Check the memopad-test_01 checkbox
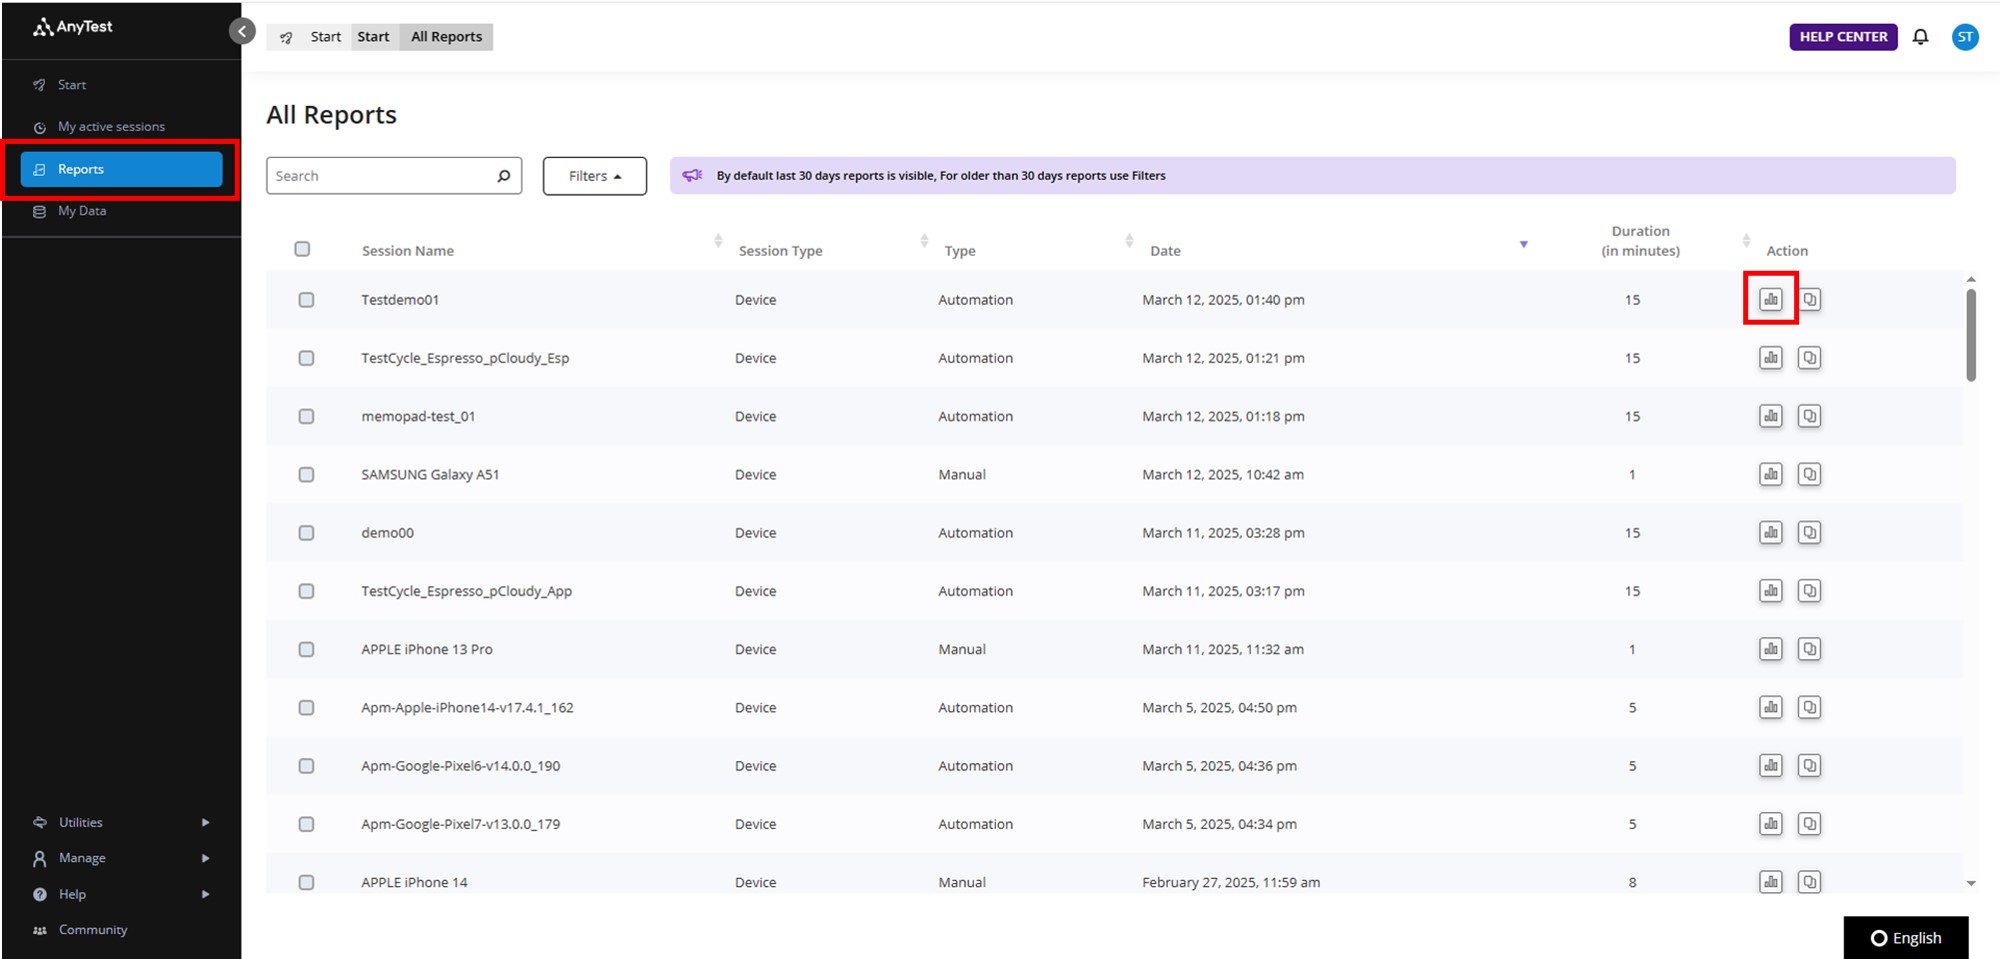The image size is (2000, 959). tap(306, 416)
